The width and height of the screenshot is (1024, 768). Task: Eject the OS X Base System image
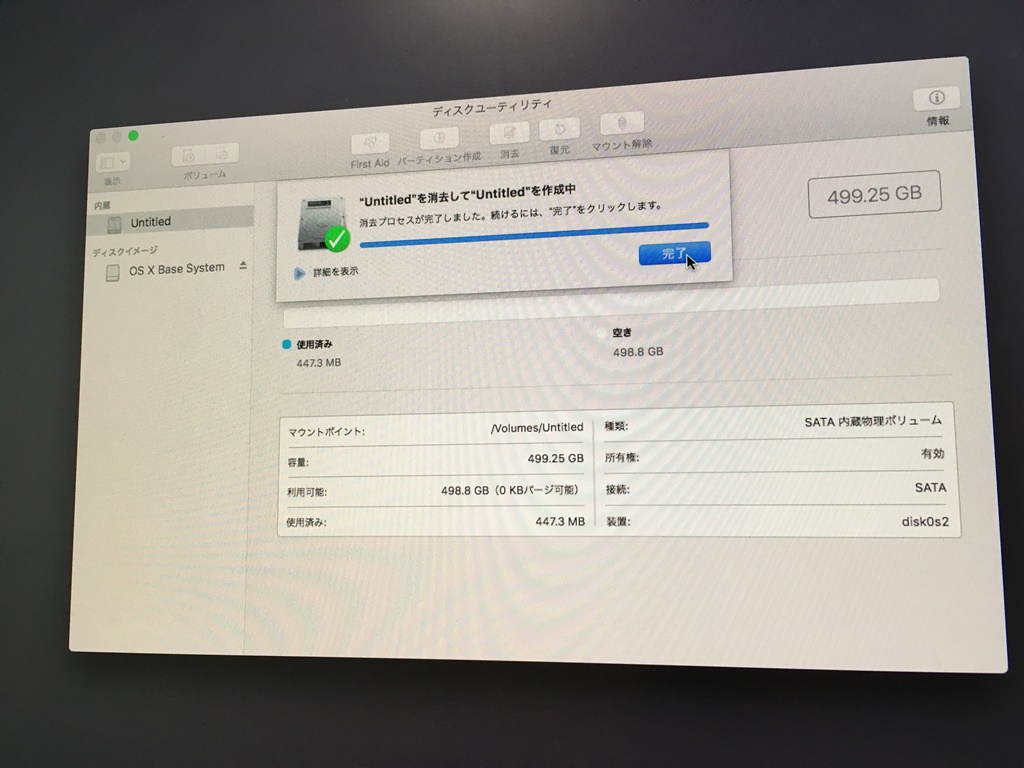[x=243, y=265]
